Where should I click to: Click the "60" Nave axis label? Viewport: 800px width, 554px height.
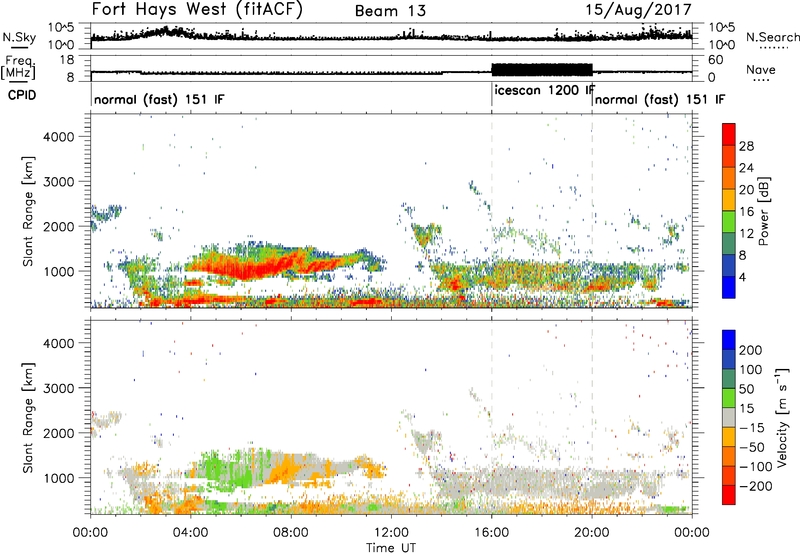click(x=716, y=60)
